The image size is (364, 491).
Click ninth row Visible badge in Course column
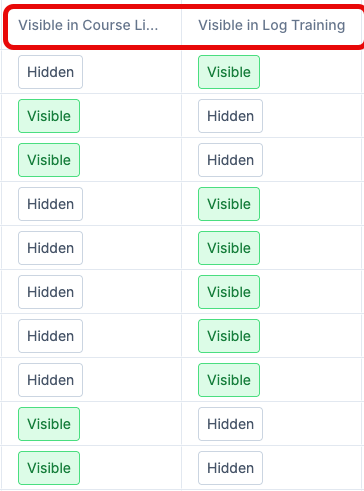pyautogui.click(x=49, y=424)
